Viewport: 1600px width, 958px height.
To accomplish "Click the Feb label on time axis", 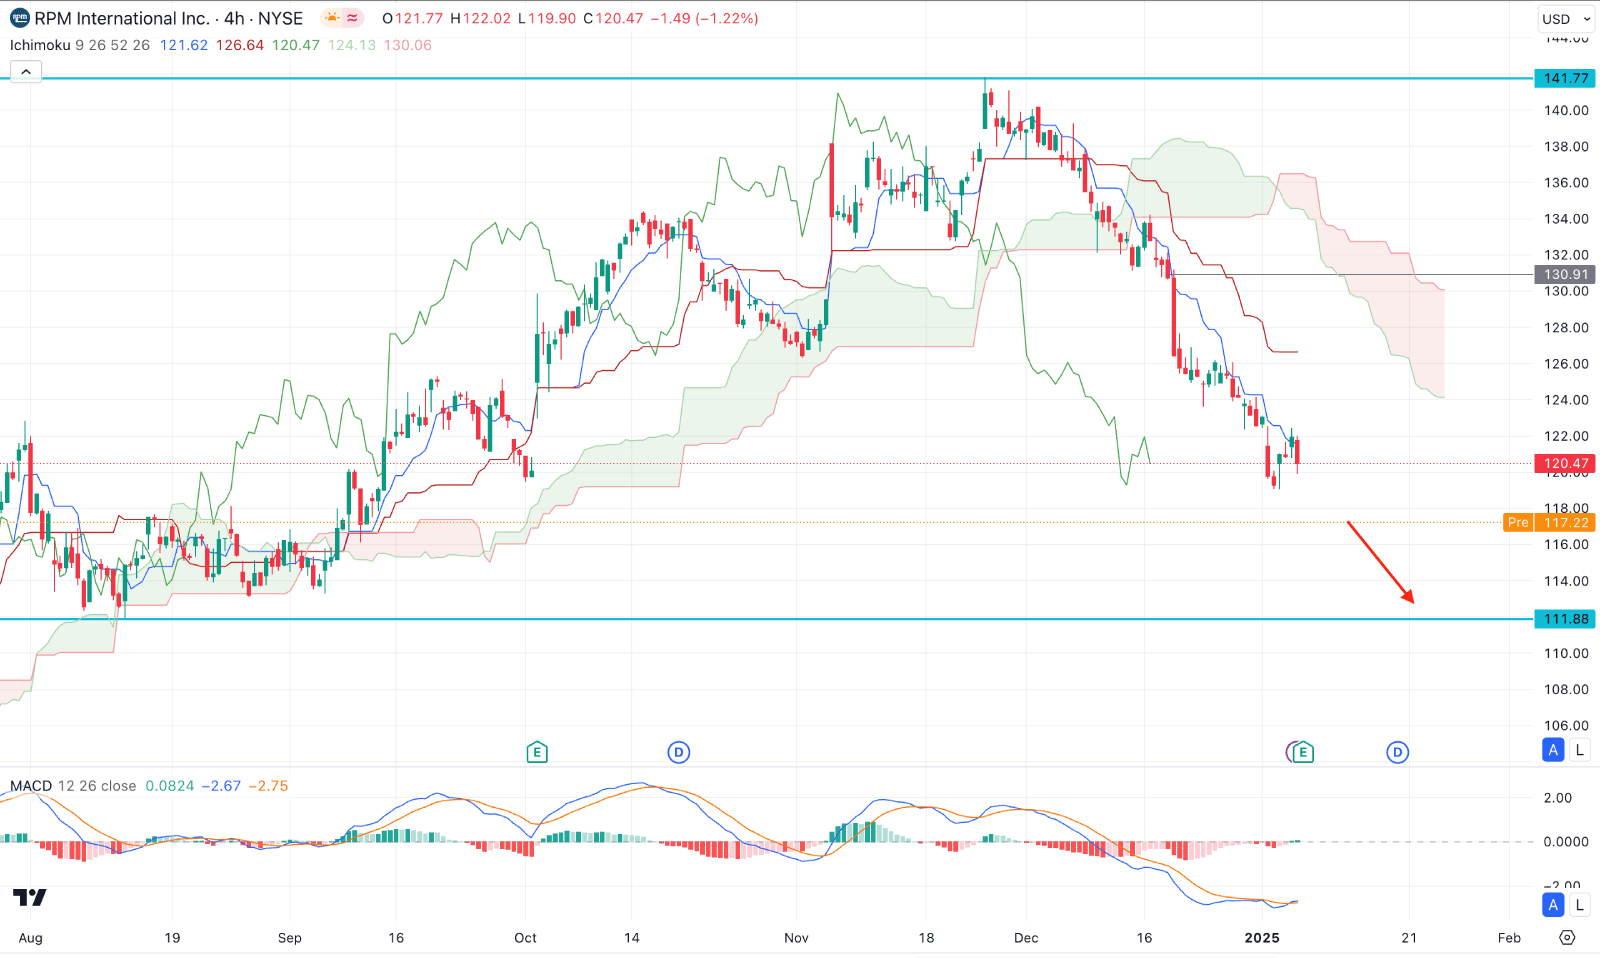I will click(1509, 938).
